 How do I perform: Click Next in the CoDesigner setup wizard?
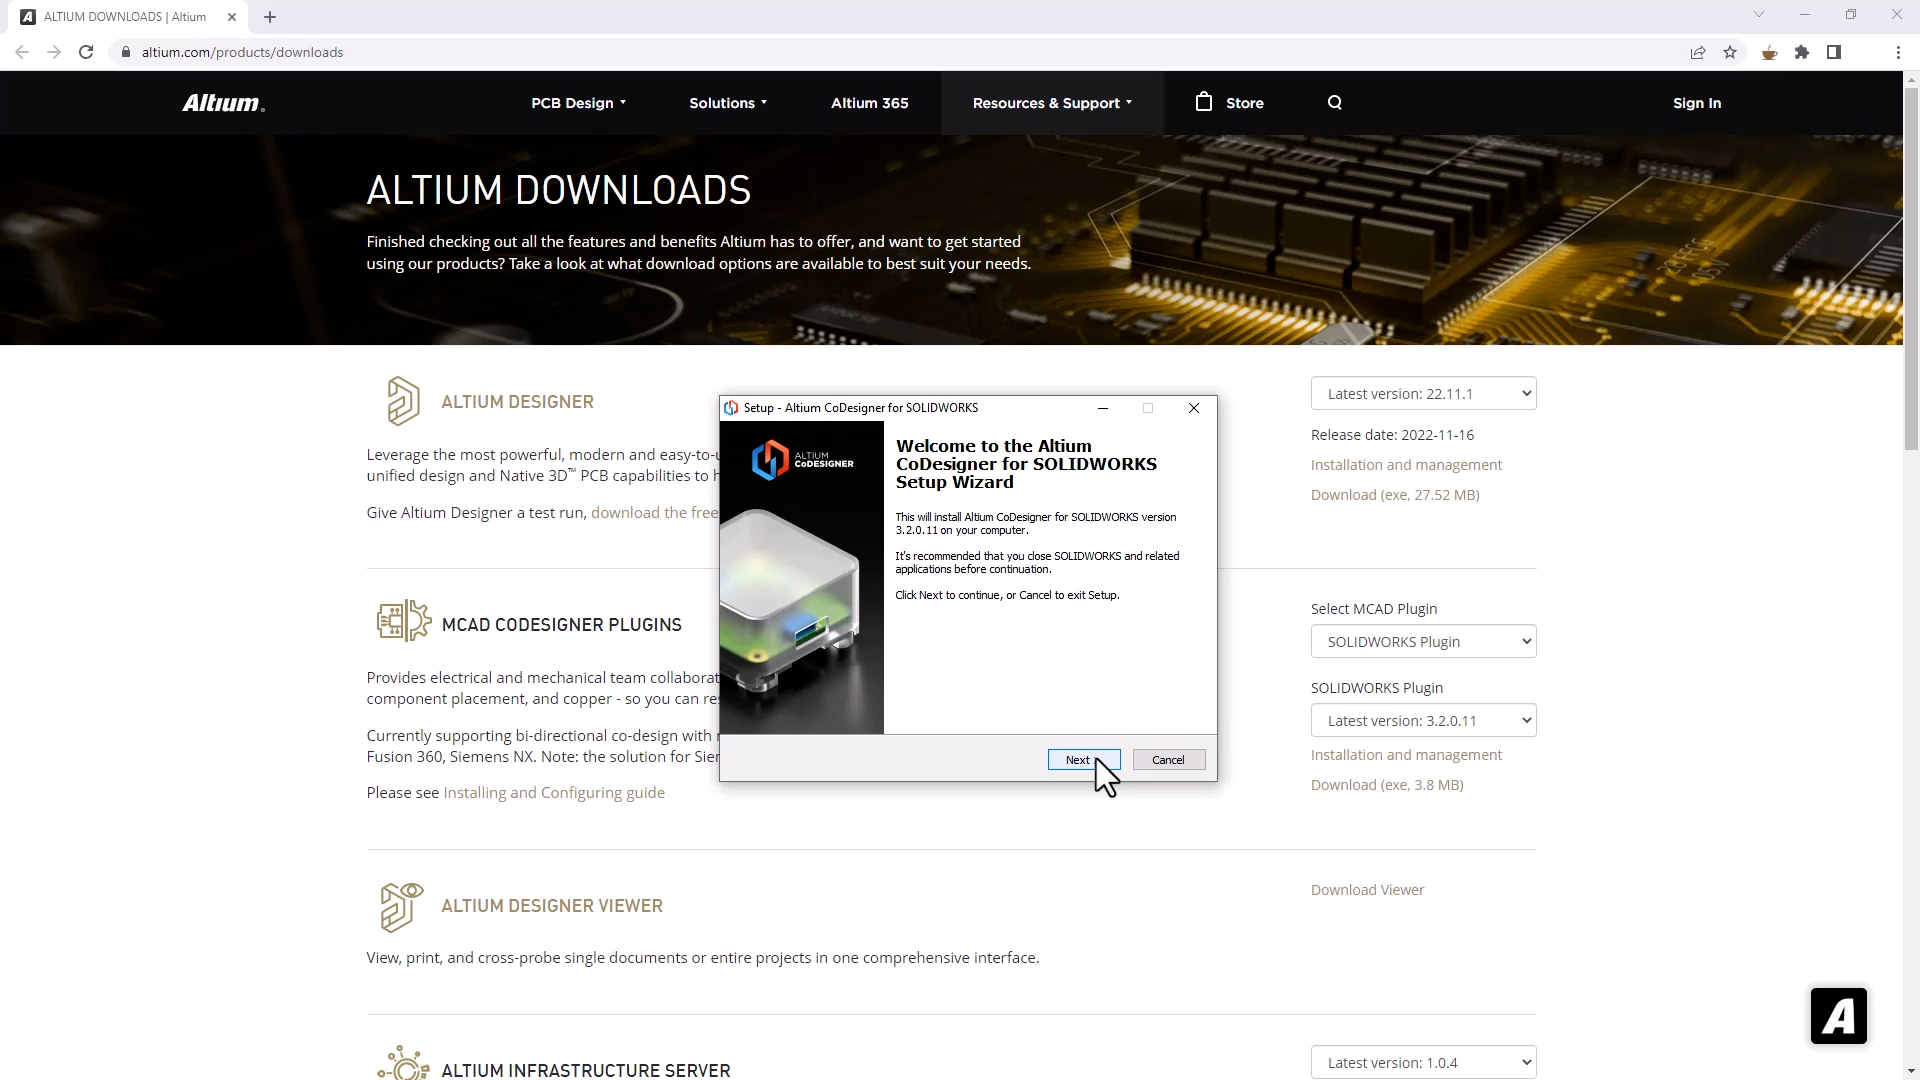coord(1083,760)
